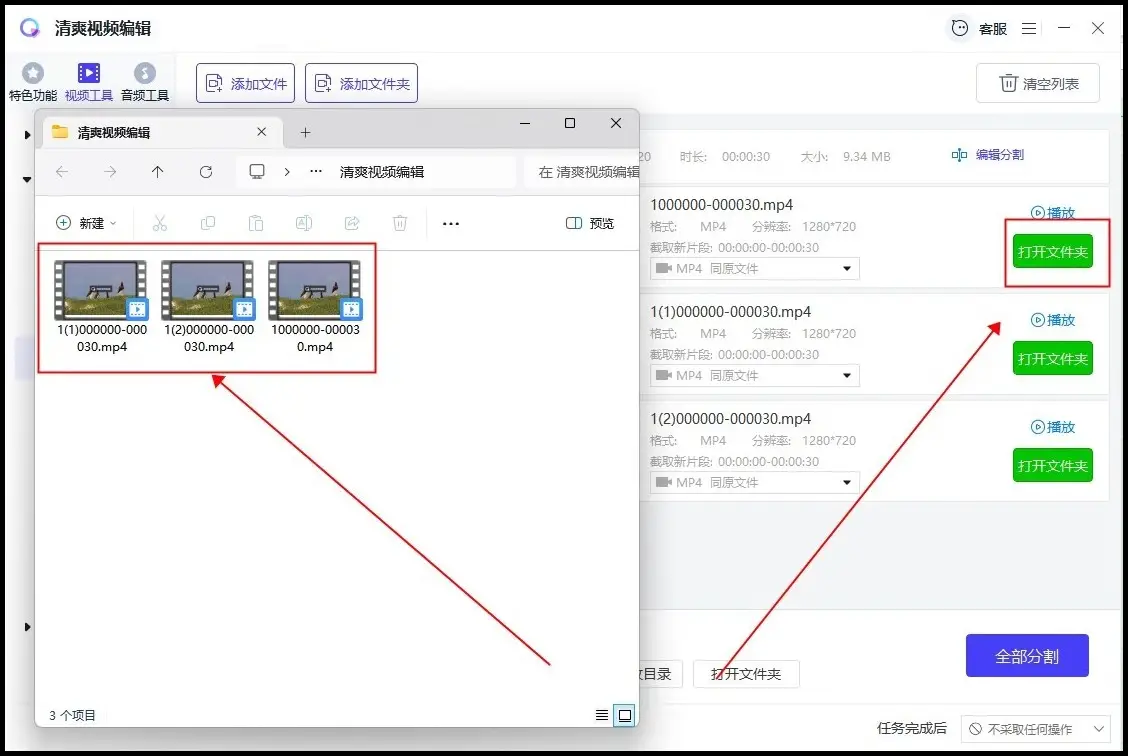Click Explorer back navigation arrow

point(62,172)
